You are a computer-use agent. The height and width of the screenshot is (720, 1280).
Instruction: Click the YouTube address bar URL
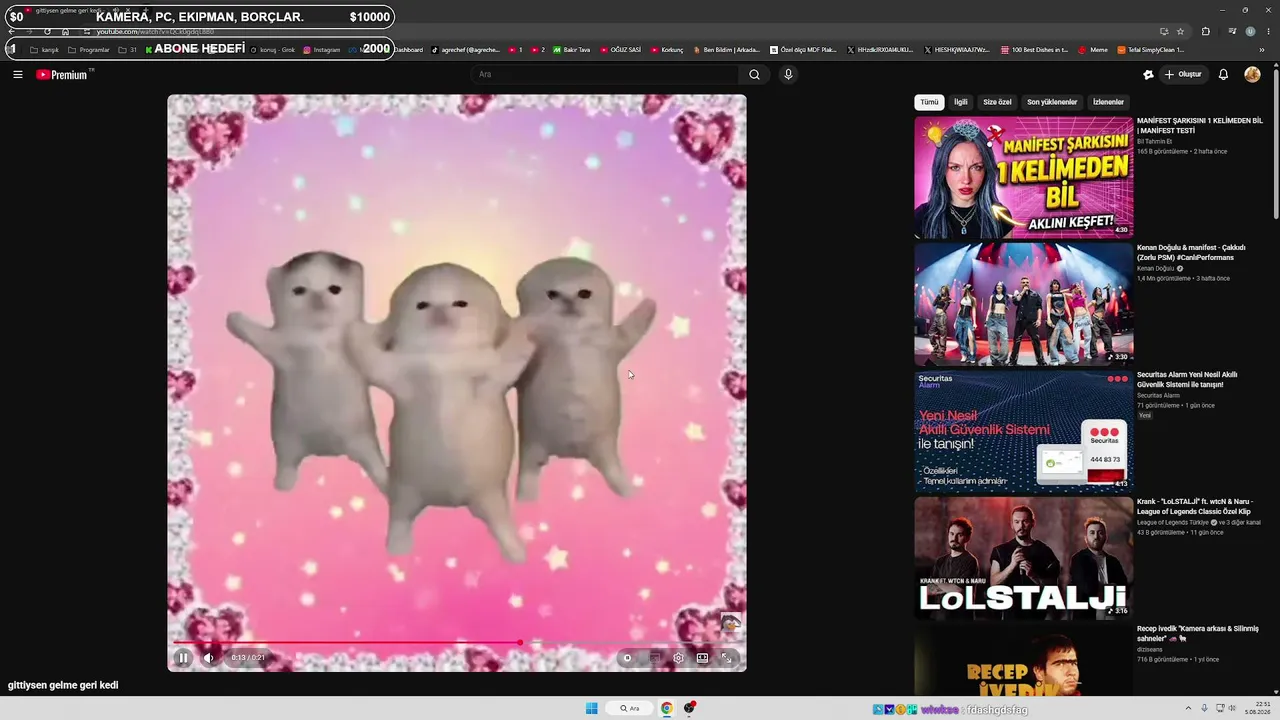(155, 31)
